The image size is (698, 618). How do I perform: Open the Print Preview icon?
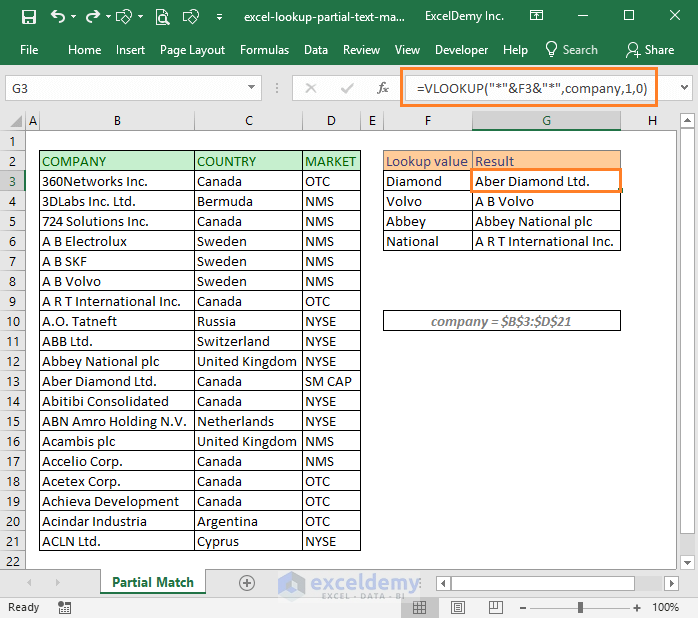pyautogui.click(x=162, y=17)
